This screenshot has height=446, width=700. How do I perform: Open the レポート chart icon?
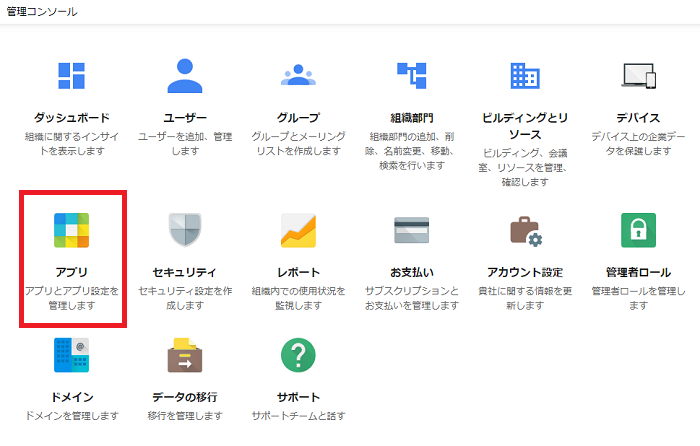[298, 230]
